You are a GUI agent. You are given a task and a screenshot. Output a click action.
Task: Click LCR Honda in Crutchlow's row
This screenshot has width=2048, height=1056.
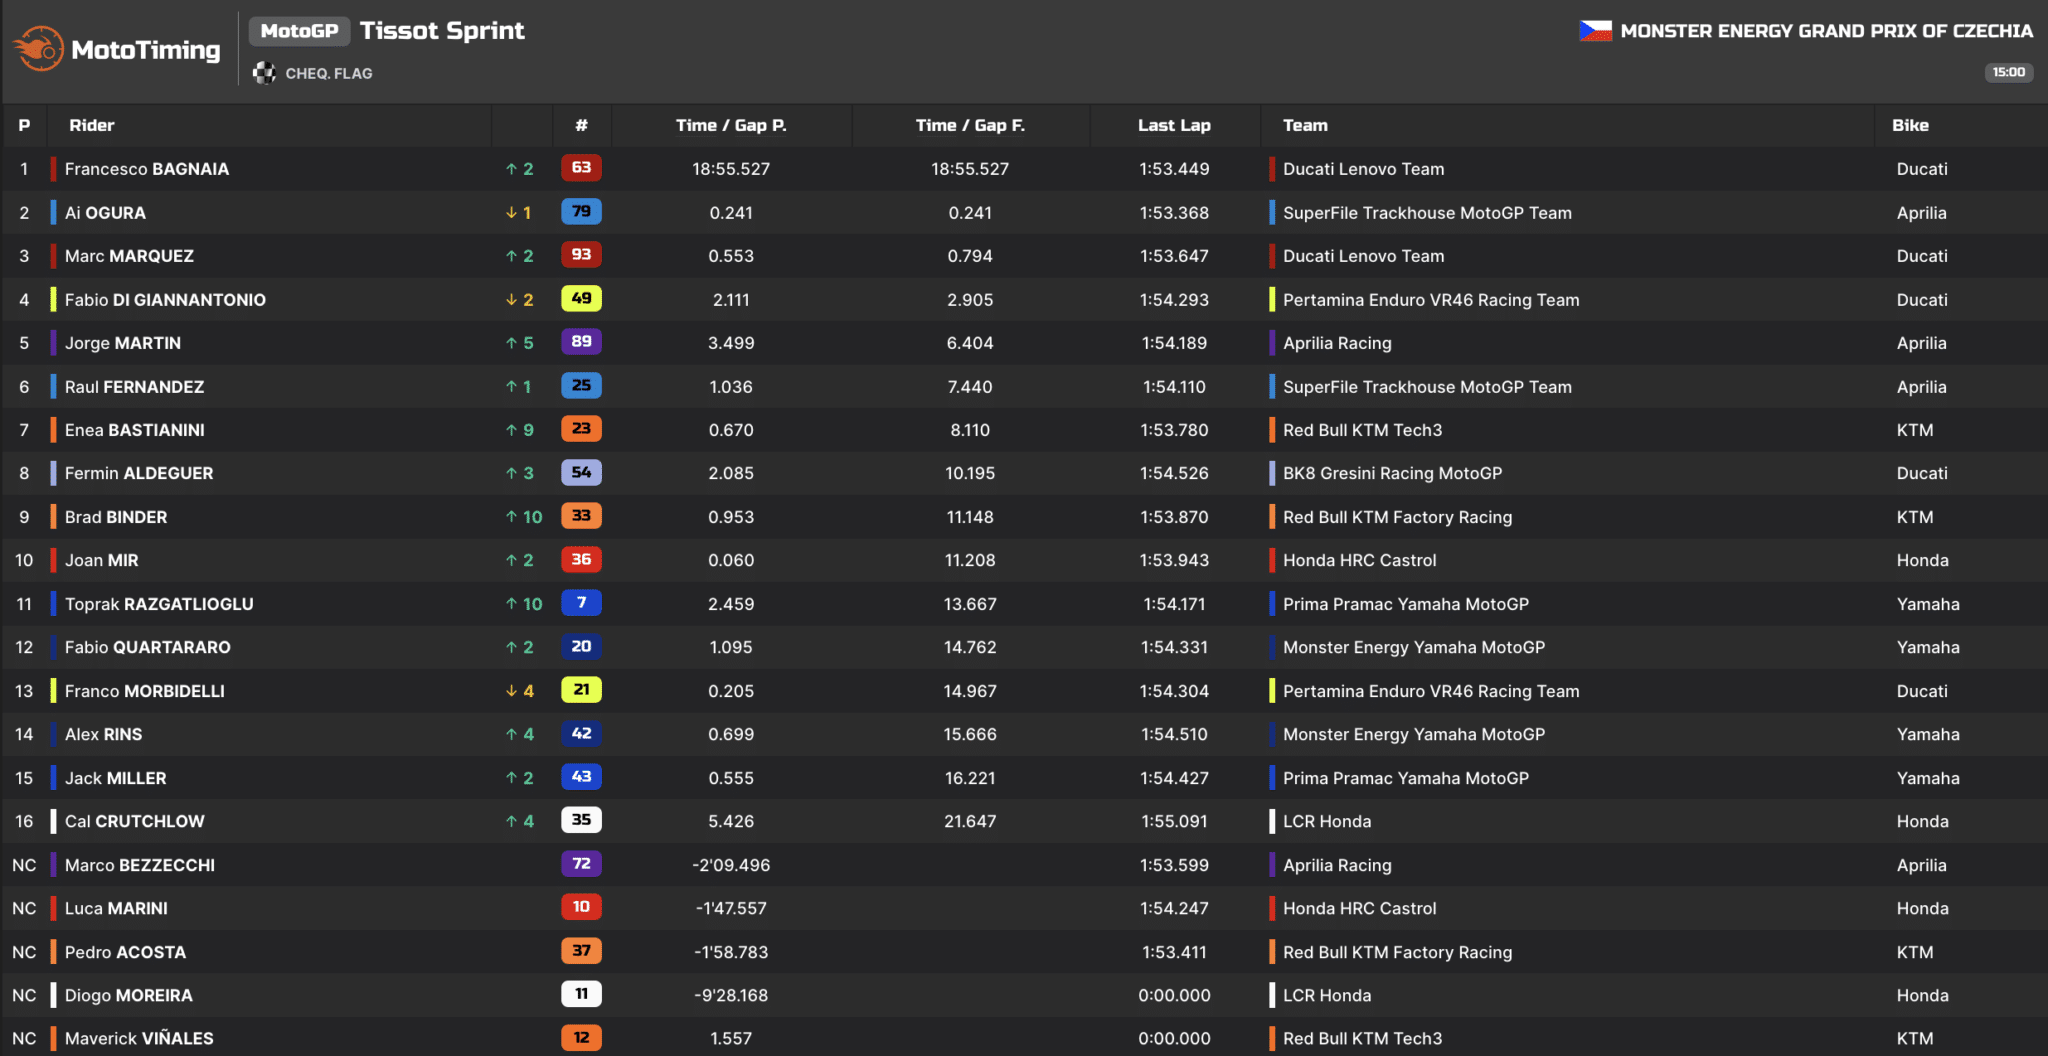coord(1327,821)
